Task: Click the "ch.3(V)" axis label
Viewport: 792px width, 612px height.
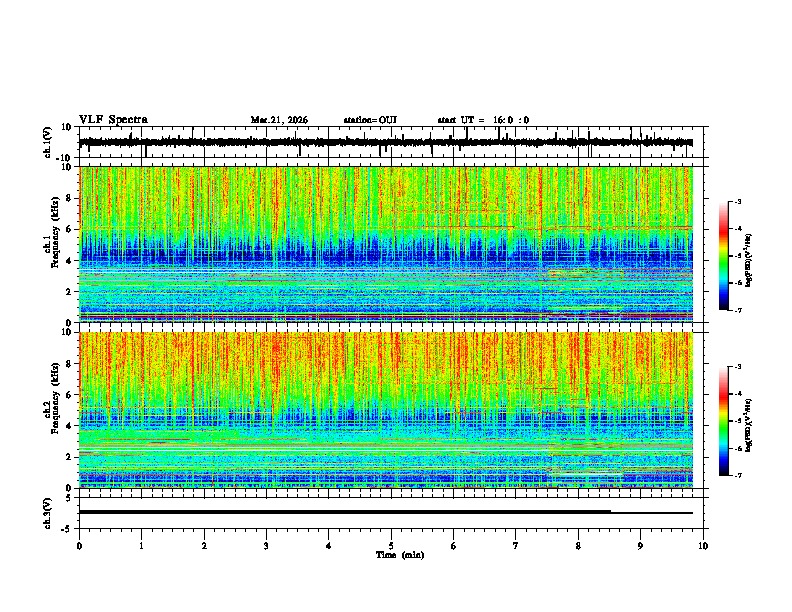Action: (48, 513)
